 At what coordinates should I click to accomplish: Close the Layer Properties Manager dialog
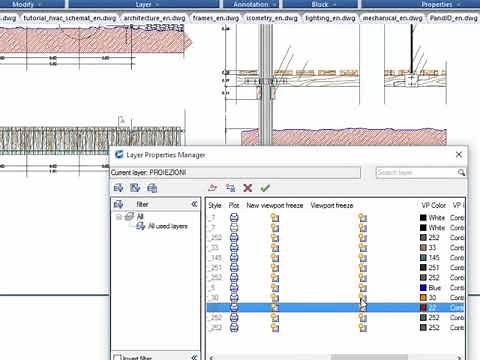[459, 155]
